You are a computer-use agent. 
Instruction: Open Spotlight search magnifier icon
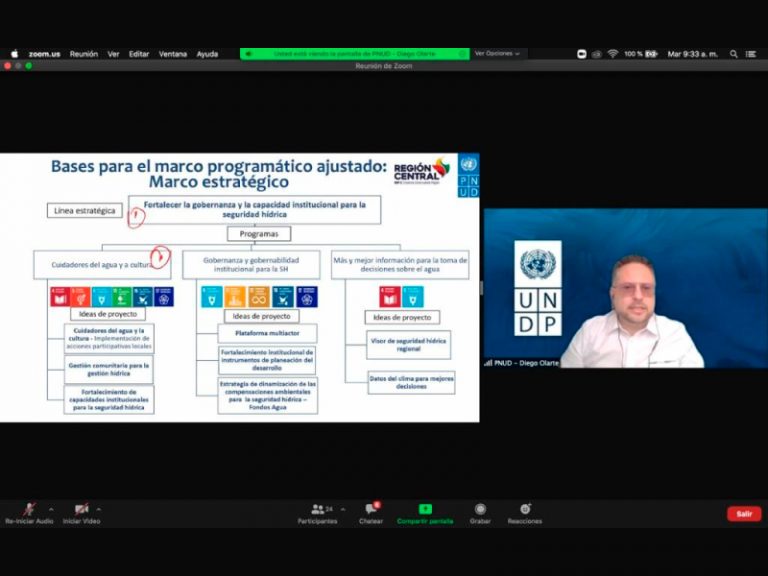point(733,54)
